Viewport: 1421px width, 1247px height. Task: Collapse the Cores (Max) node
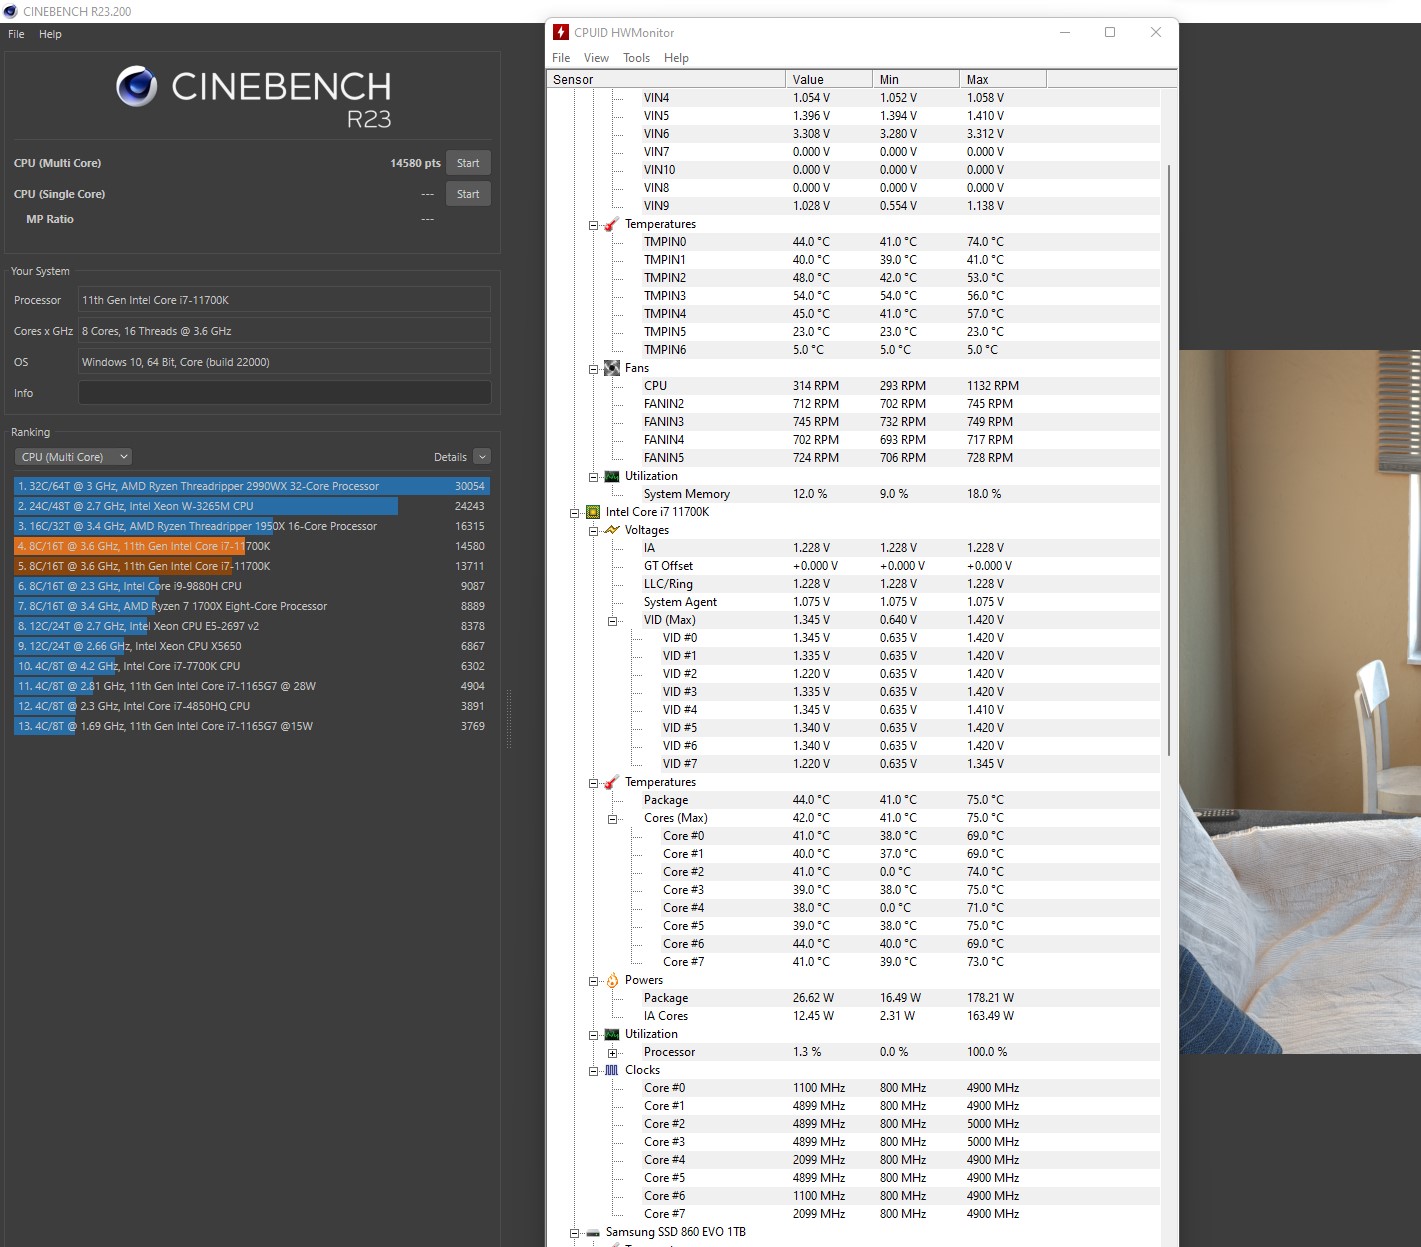(x=612, y=819)
